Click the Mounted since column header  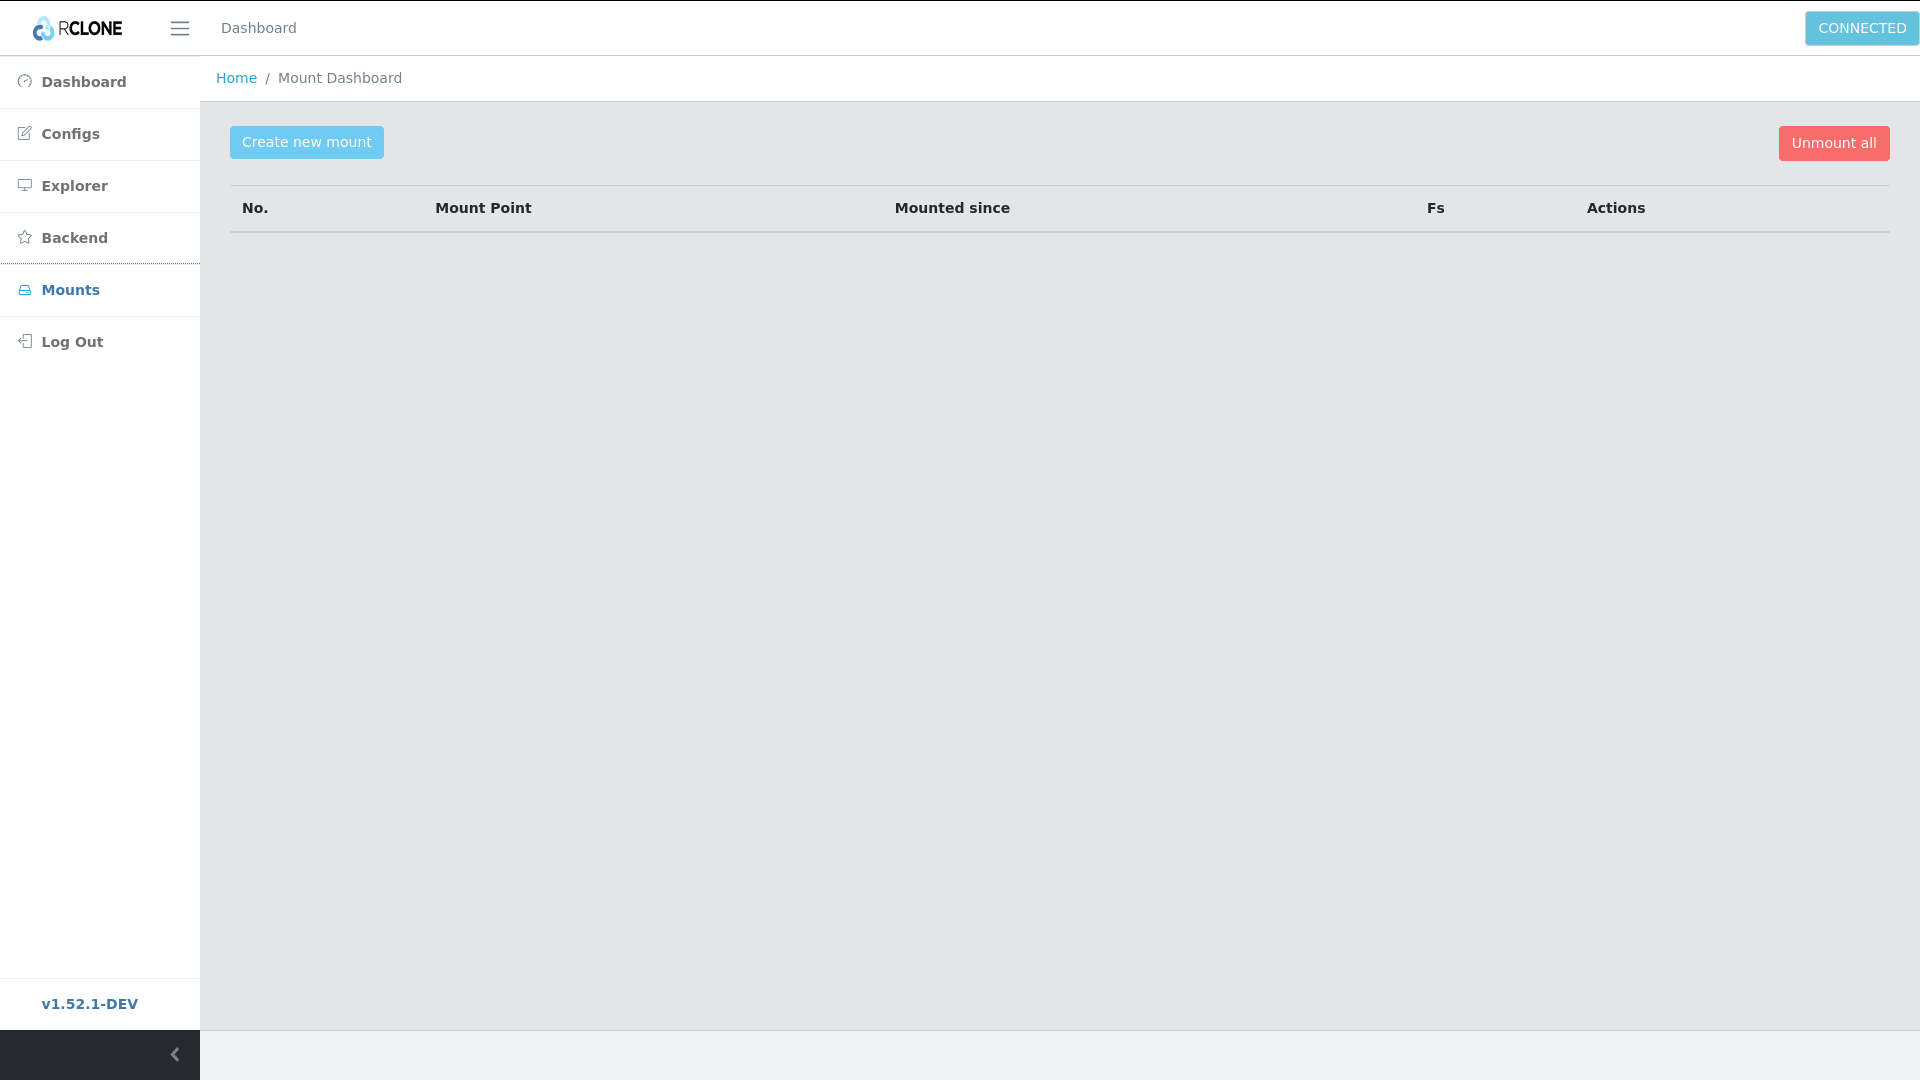pyautogui.click(x=952, y=208)
